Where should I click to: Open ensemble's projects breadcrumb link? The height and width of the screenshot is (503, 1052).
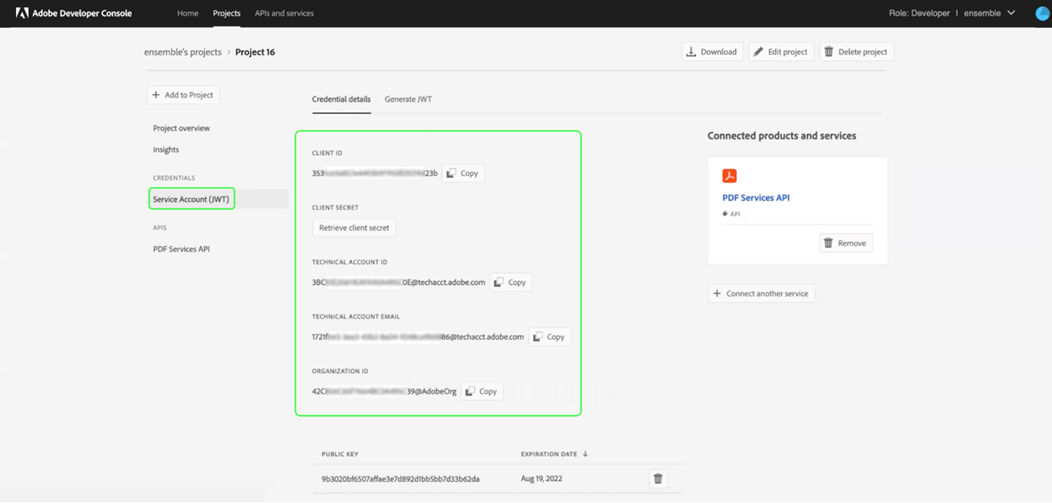(x=183, y=52)
